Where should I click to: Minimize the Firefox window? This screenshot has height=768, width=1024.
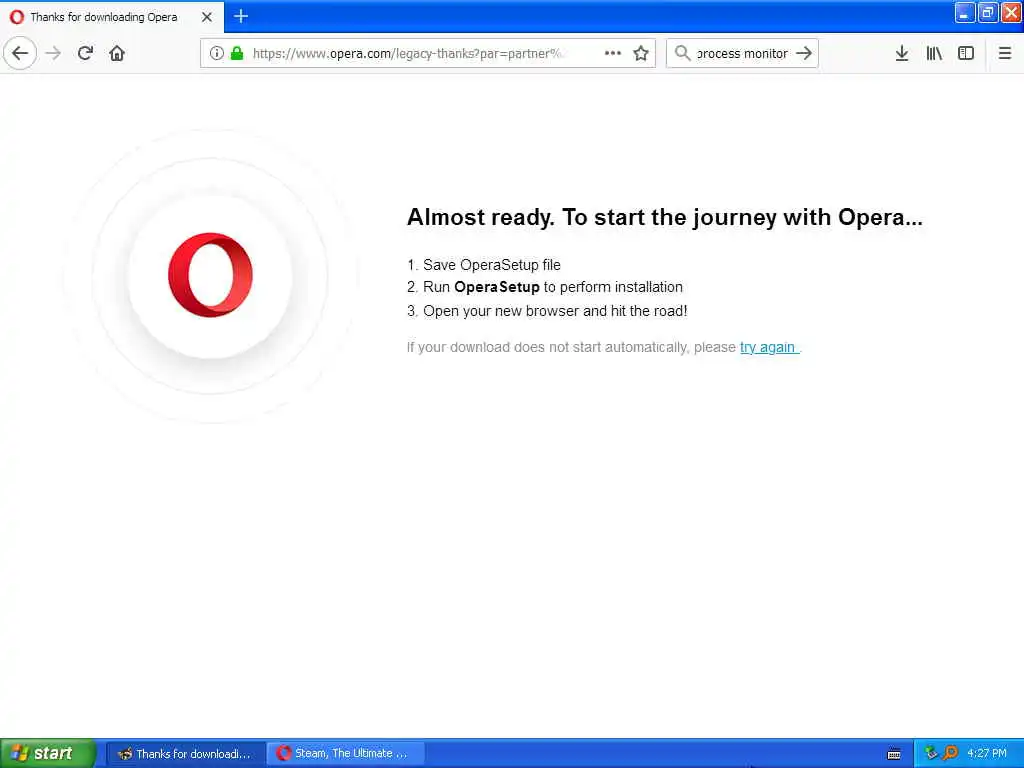click(x=964, y=12)
